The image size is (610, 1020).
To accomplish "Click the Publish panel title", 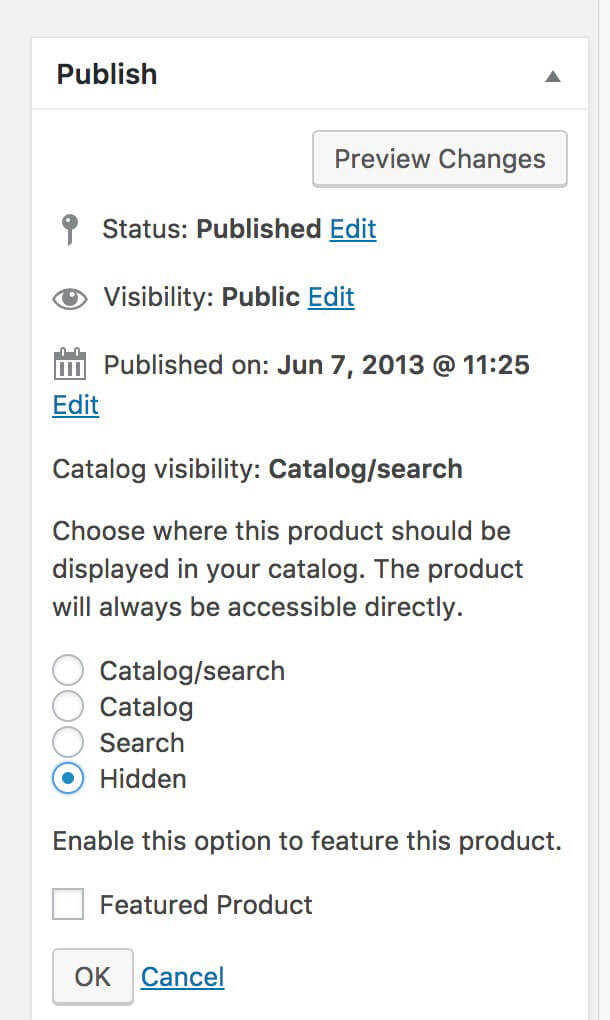I will click(x=107, y=74).
